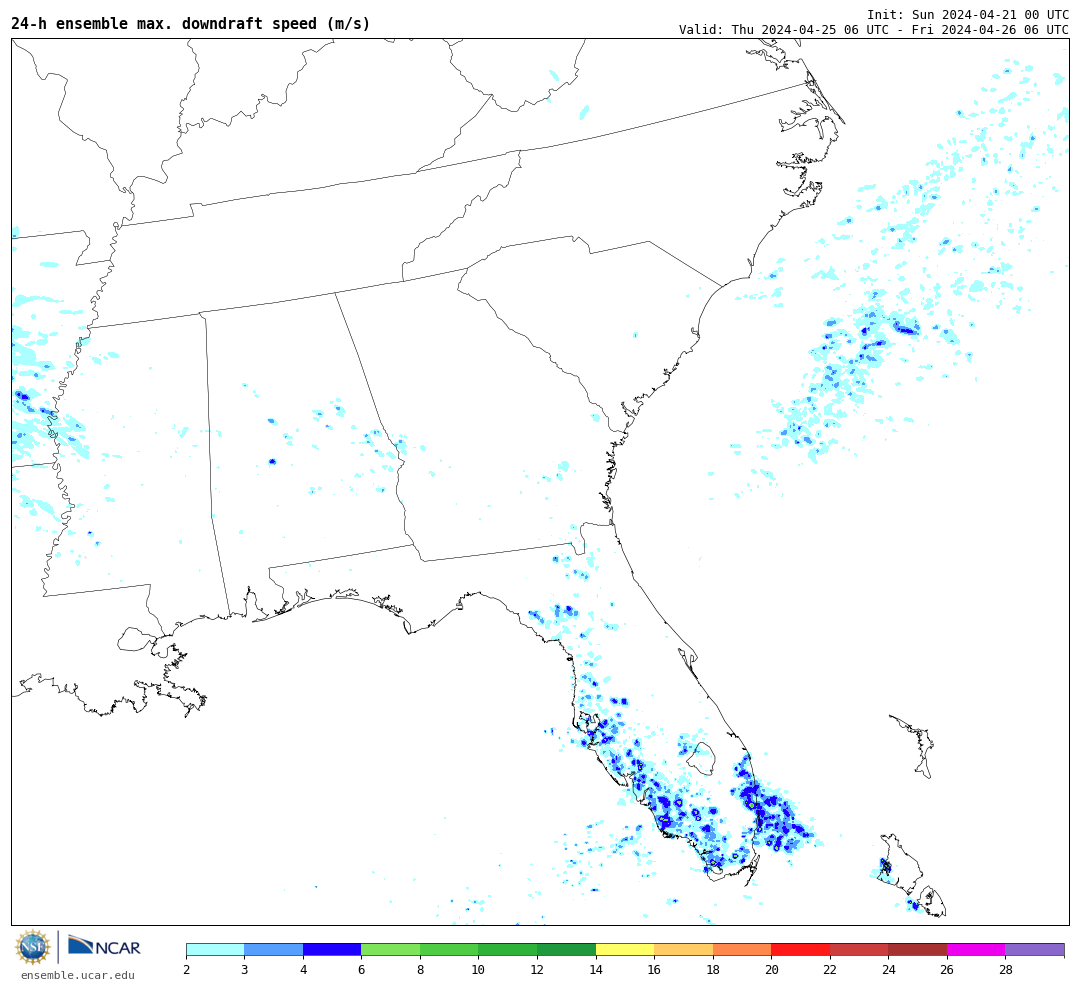The image size is (1080, 988).
Task: Click the 18–20 m/s orange swatch
Action: pyautogui.click(x=742, y=949)
